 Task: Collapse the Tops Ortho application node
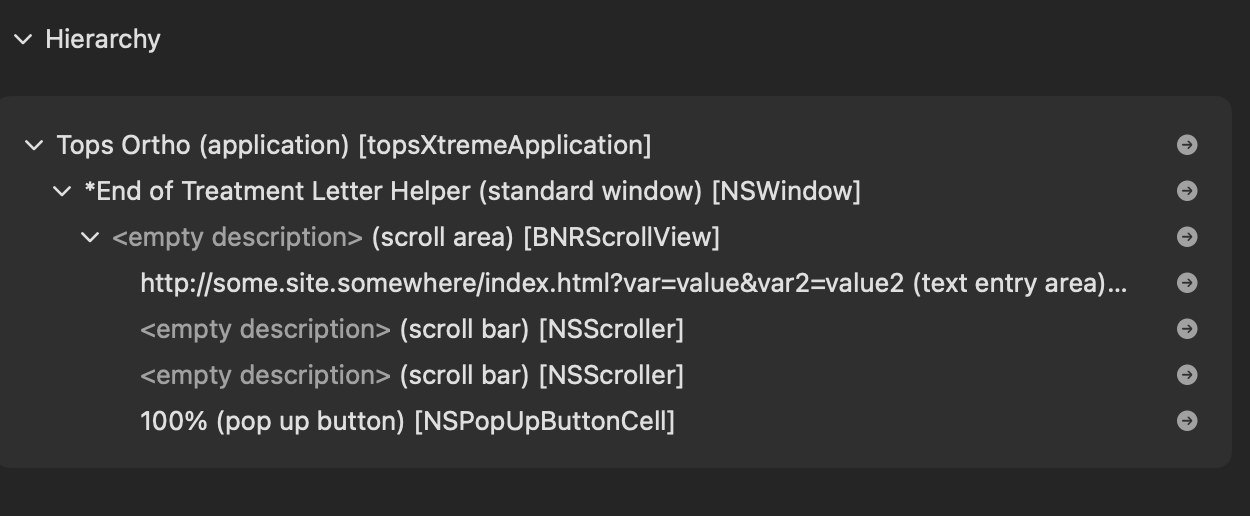(34, 145)
